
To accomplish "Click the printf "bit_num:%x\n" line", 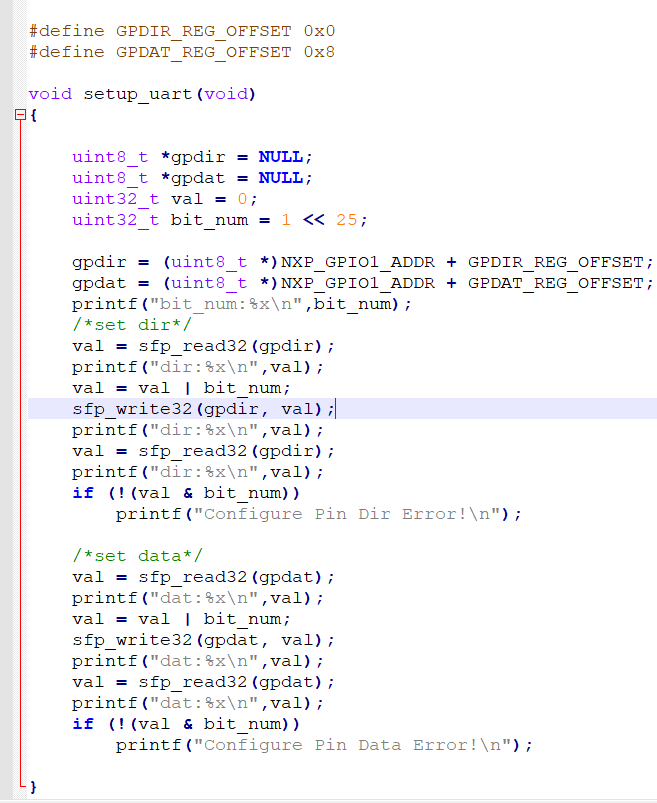I will point(241,304).
